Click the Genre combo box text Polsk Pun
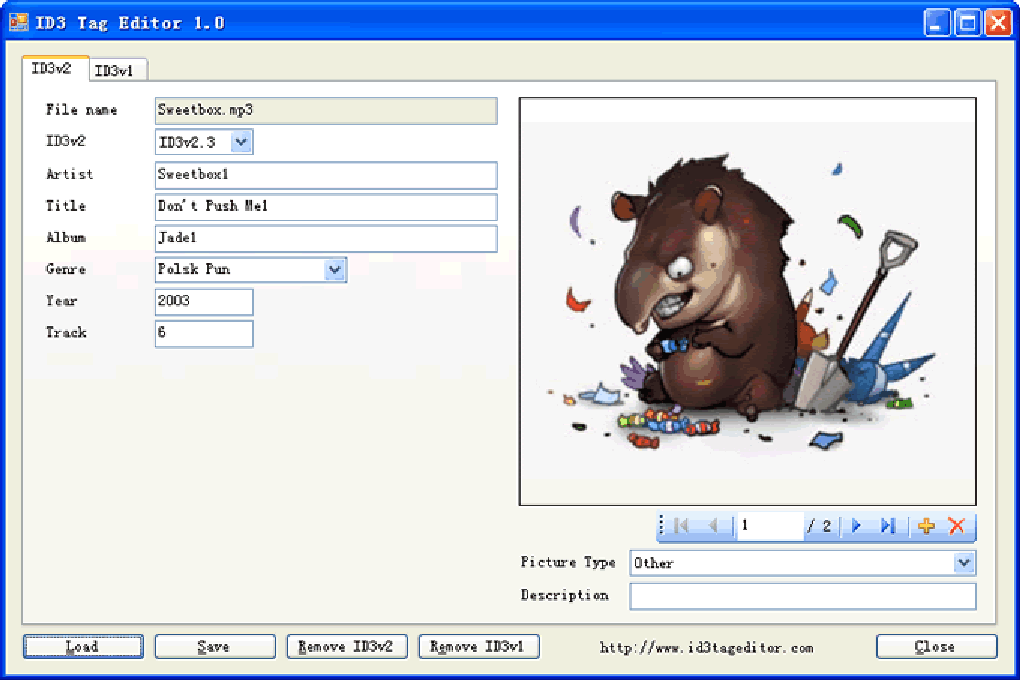The height and width of the screenshot is (680, 1020). click(x=194, y=269)
